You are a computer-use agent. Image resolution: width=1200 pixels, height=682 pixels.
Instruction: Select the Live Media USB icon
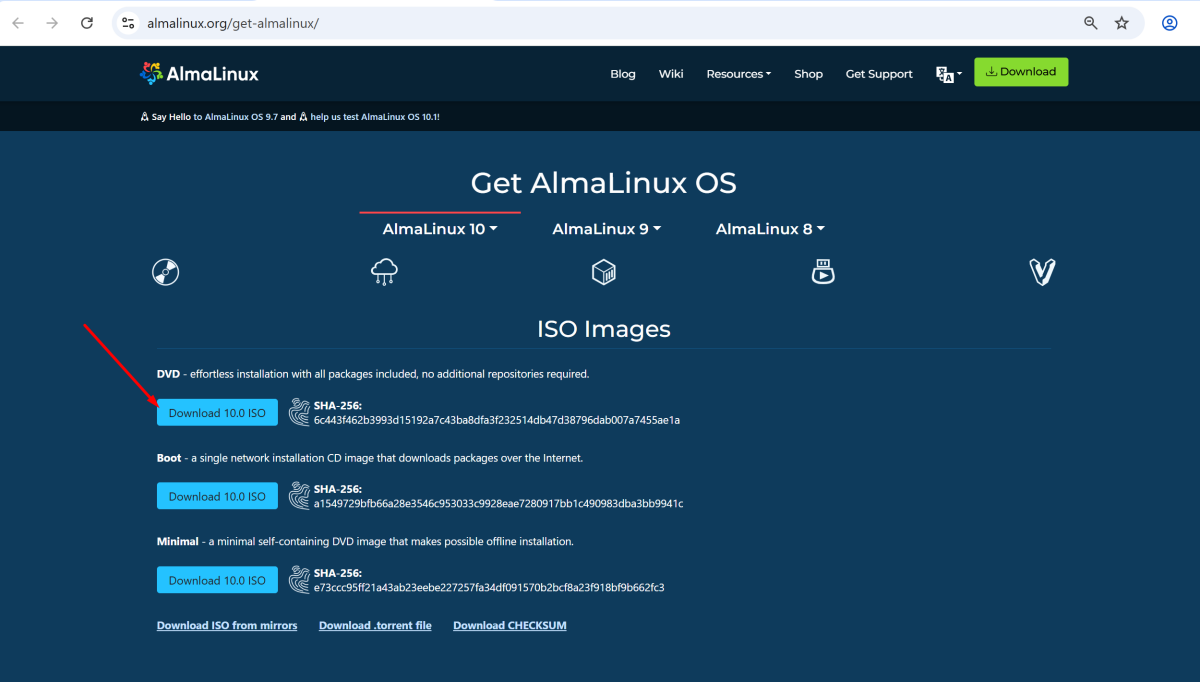tap(823, 271)
